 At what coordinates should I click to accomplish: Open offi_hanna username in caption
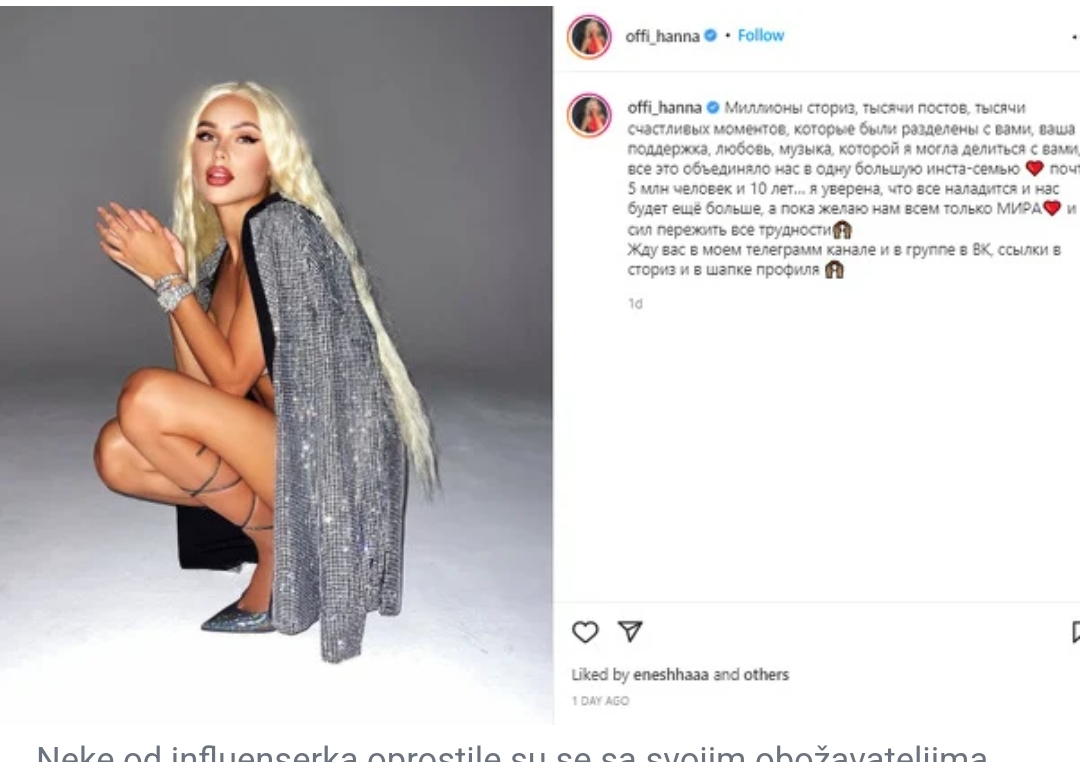tap(664, 107)
